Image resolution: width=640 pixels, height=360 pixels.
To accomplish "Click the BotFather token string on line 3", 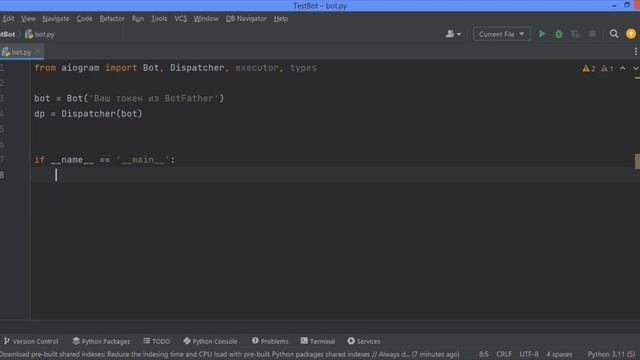I will click(154, 98).
